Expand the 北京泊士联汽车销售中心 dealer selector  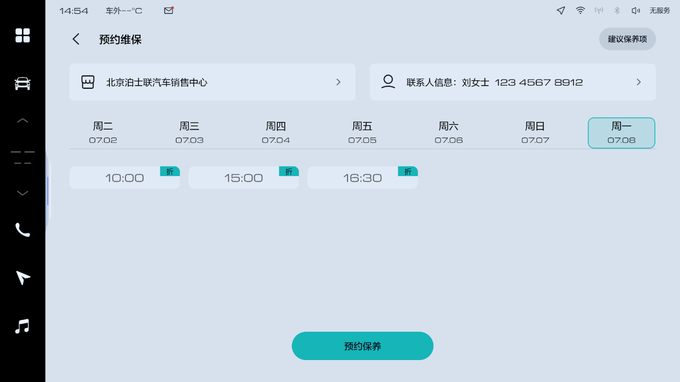point(212,82)
